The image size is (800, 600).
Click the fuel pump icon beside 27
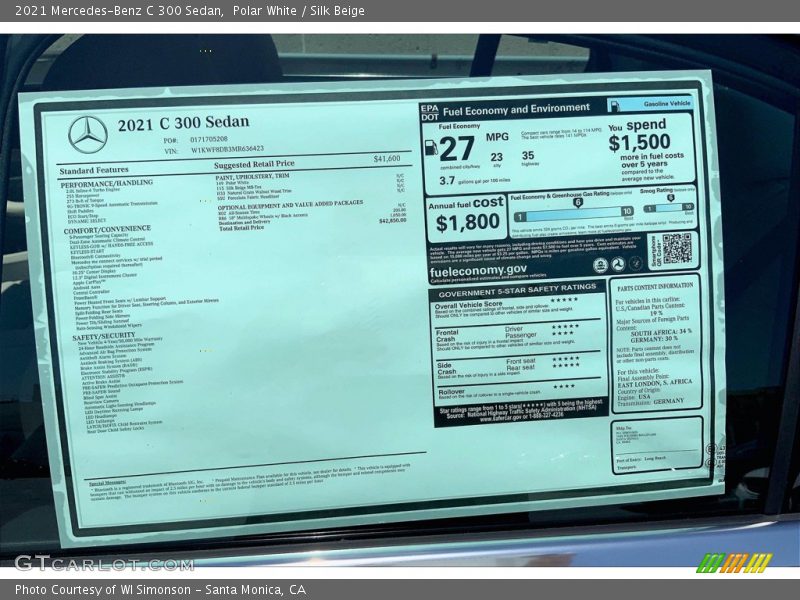pos(431,148)
